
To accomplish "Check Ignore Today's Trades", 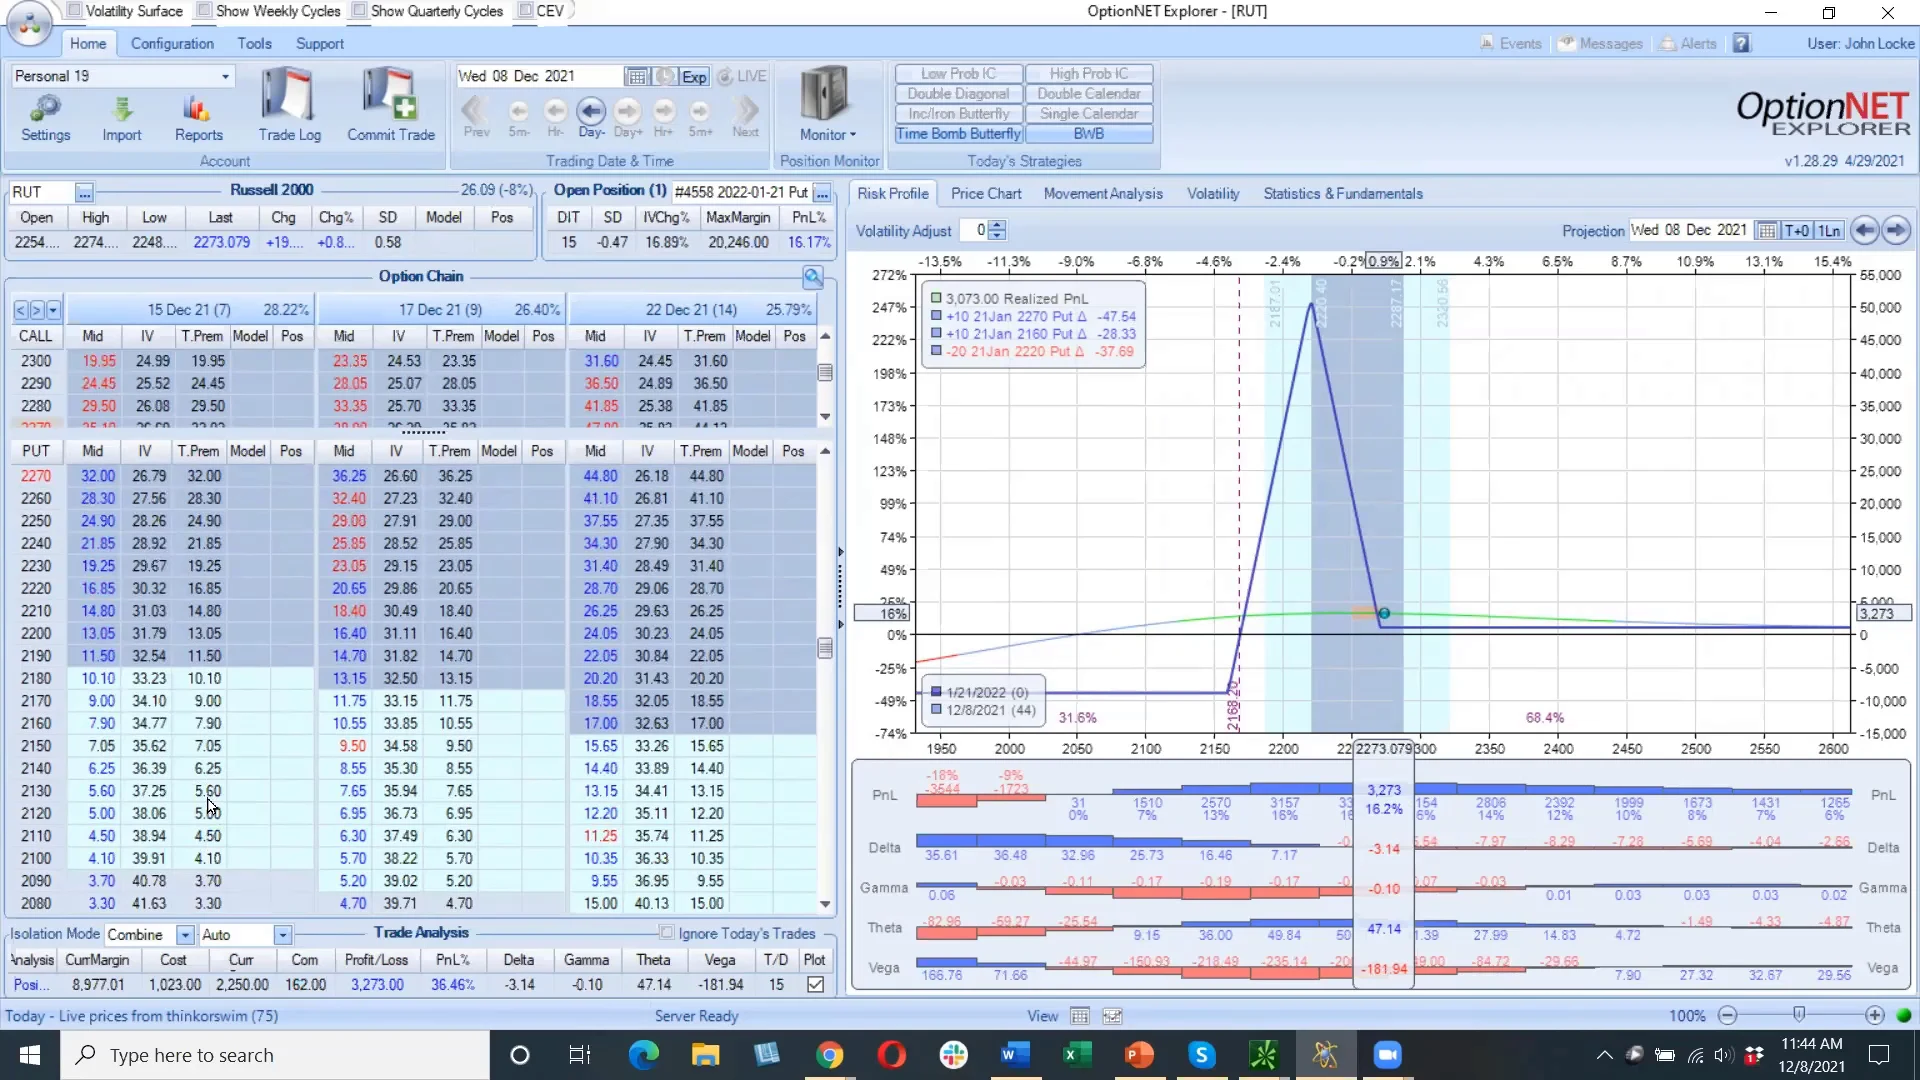I will coord(666,933).
